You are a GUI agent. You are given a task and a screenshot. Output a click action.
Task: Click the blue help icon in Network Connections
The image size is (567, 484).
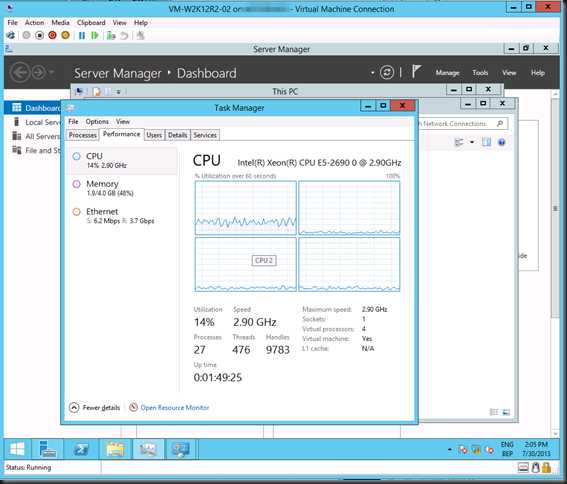click(502, 142)
